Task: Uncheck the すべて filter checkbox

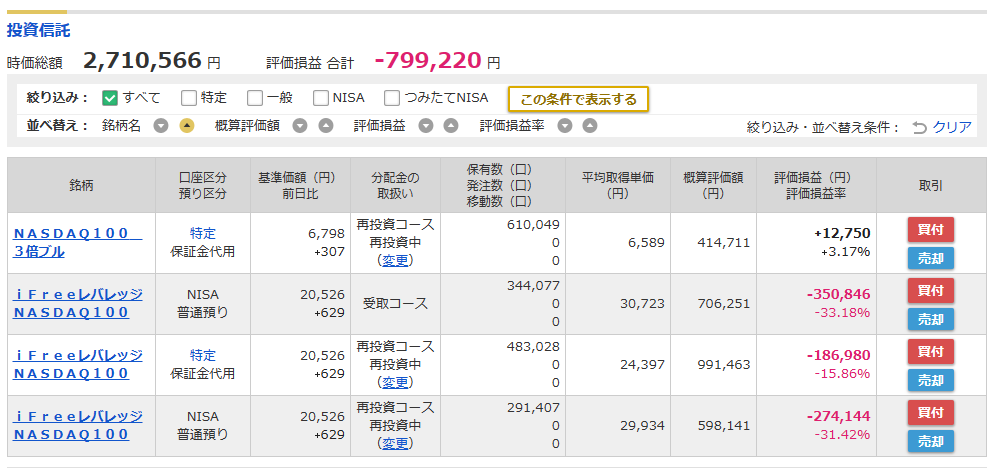Action: [109, 98]
